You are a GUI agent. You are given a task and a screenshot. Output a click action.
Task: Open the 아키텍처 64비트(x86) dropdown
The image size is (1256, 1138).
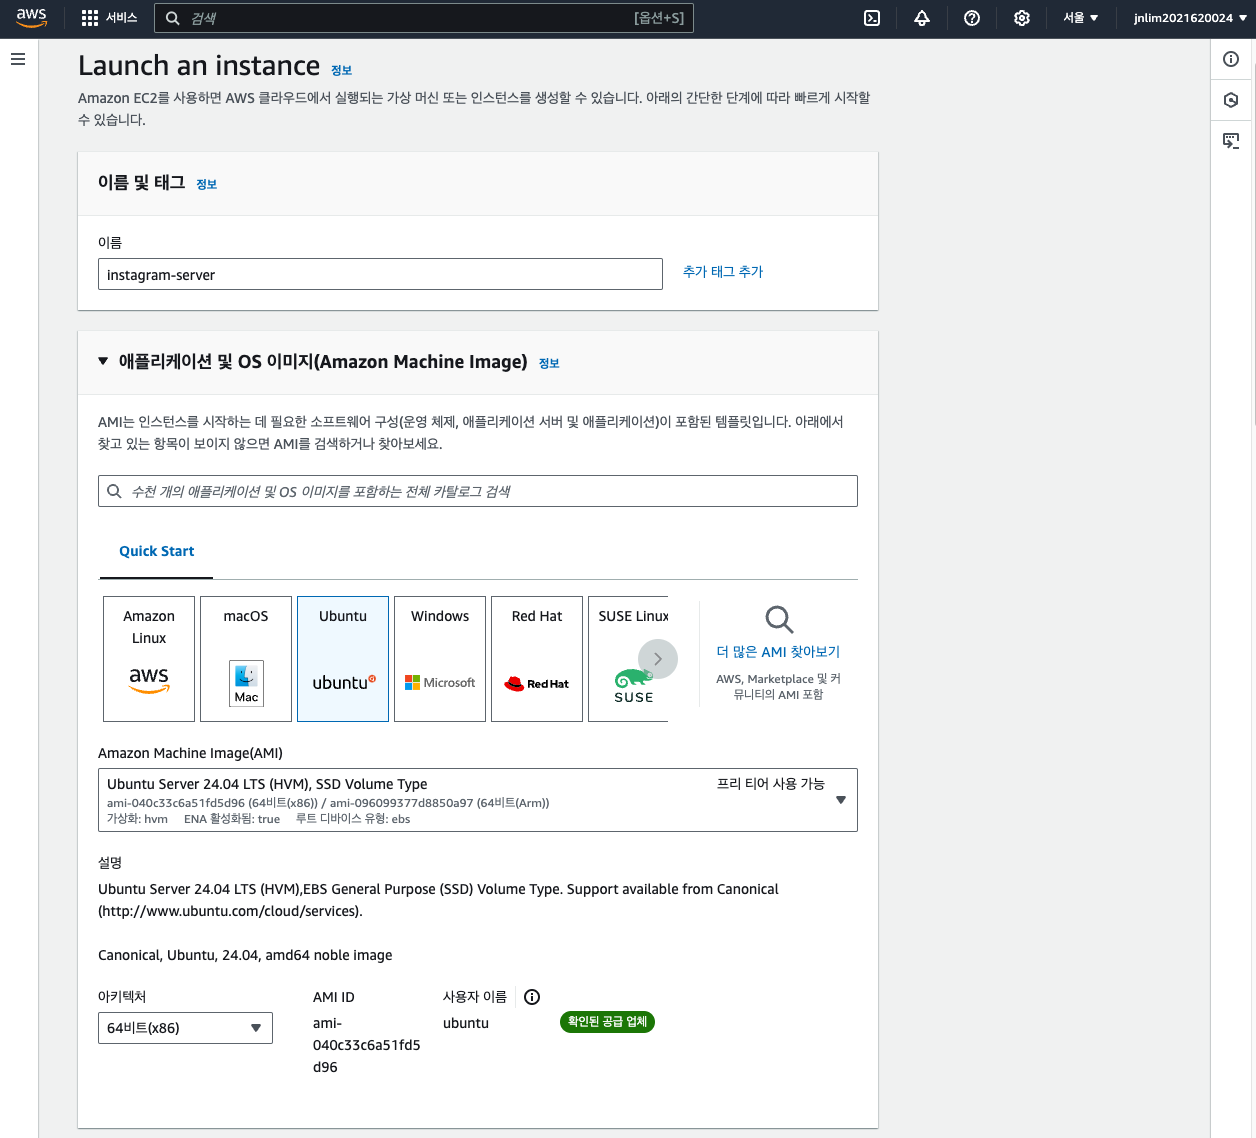[x=185, y=1028]
